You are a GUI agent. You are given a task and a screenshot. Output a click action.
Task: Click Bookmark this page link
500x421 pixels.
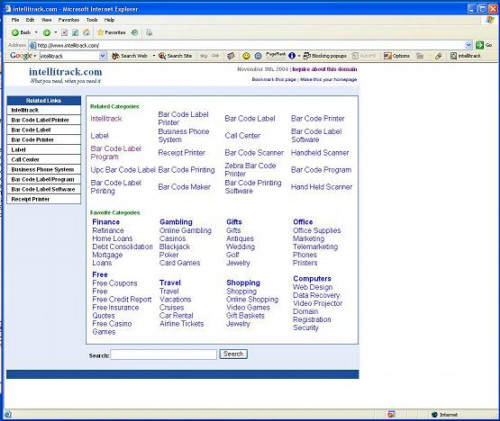(x=274, y=79)
